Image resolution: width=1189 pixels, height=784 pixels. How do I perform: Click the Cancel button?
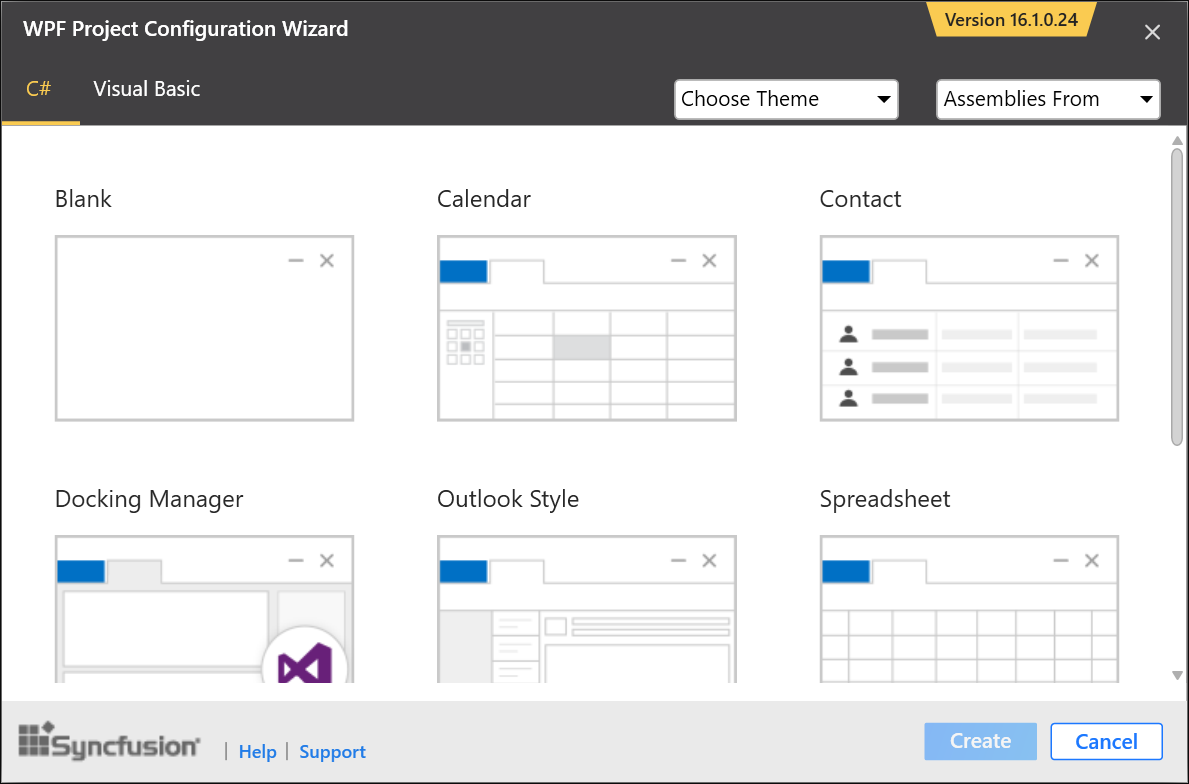click(1106, 741)
